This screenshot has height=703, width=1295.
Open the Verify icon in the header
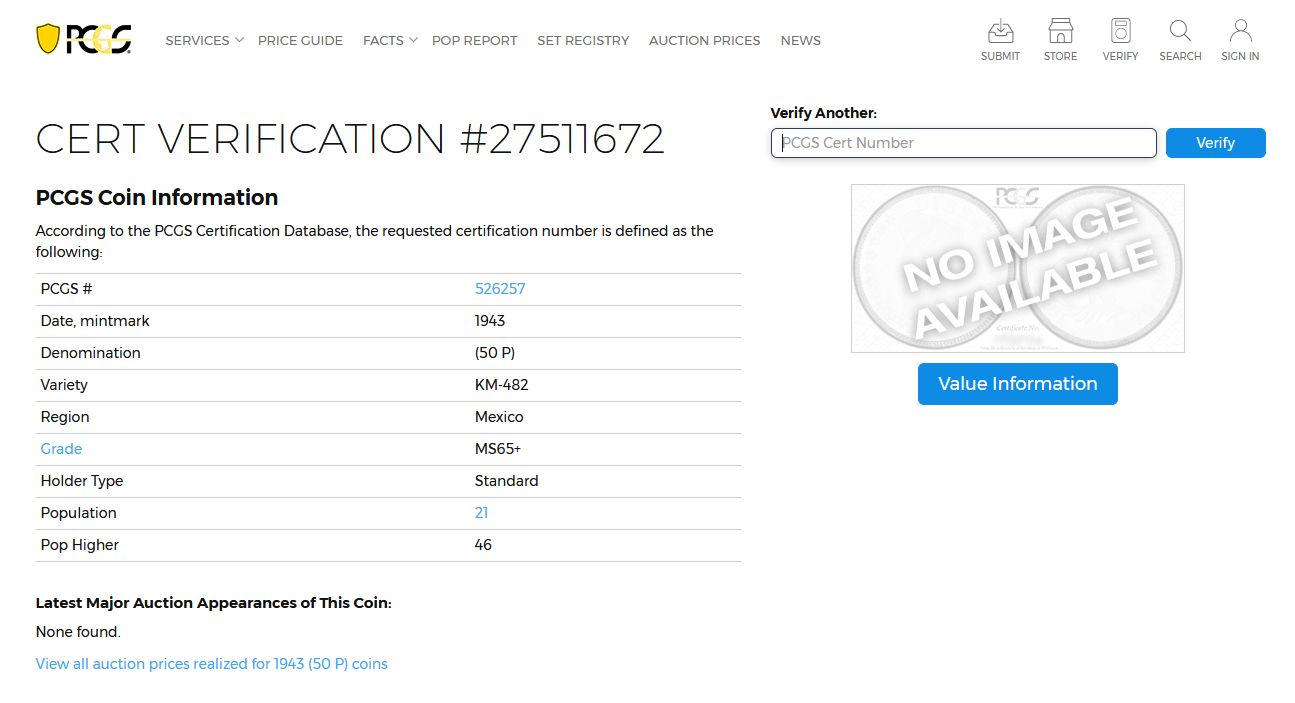click(1120, 40)
